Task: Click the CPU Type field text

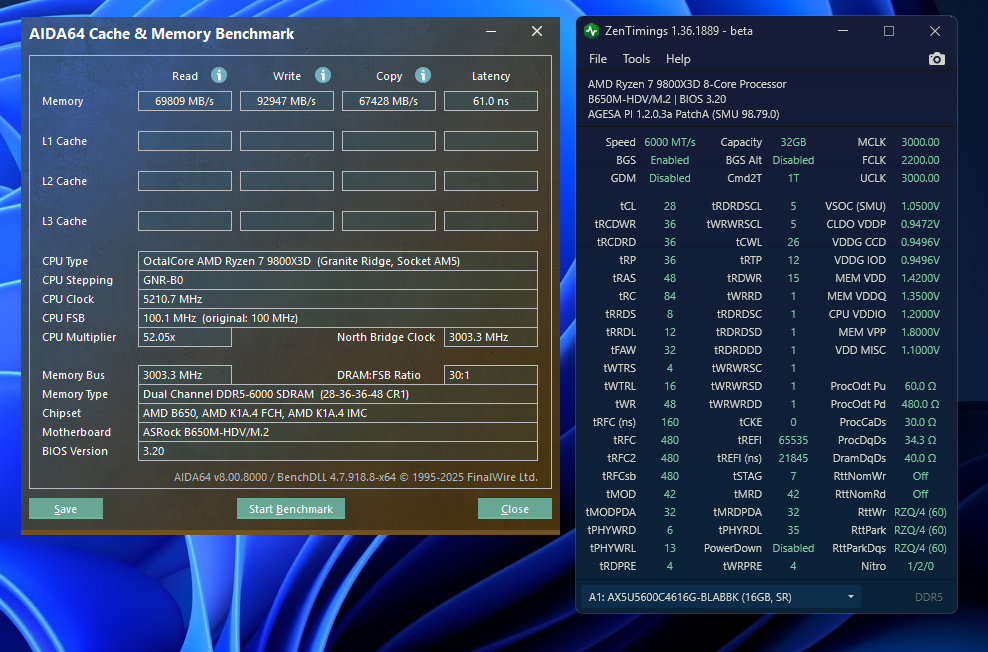Action: click(338, 261)
